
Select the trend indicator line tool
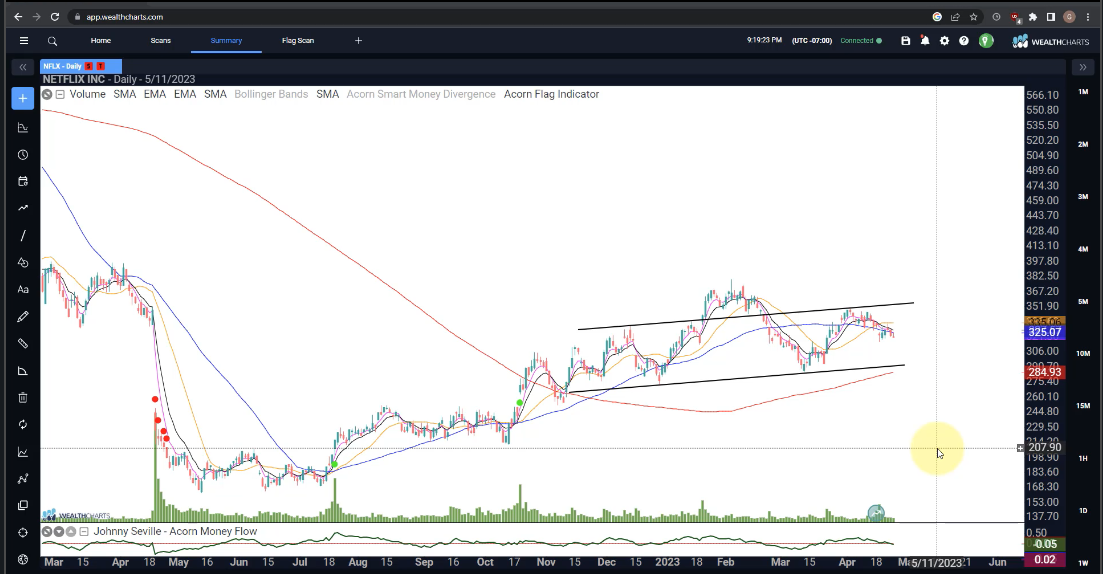(23, 208)
